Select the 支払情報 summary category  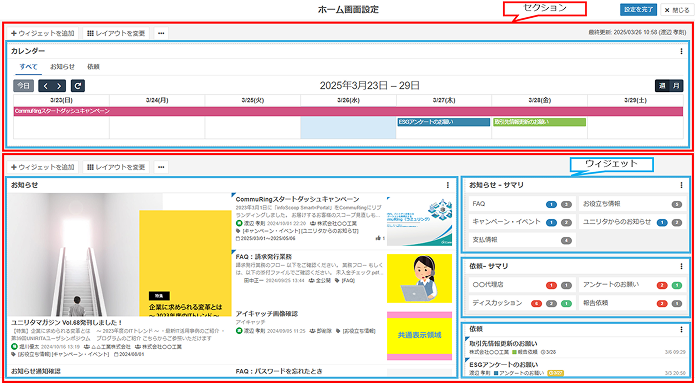point(522,240)
